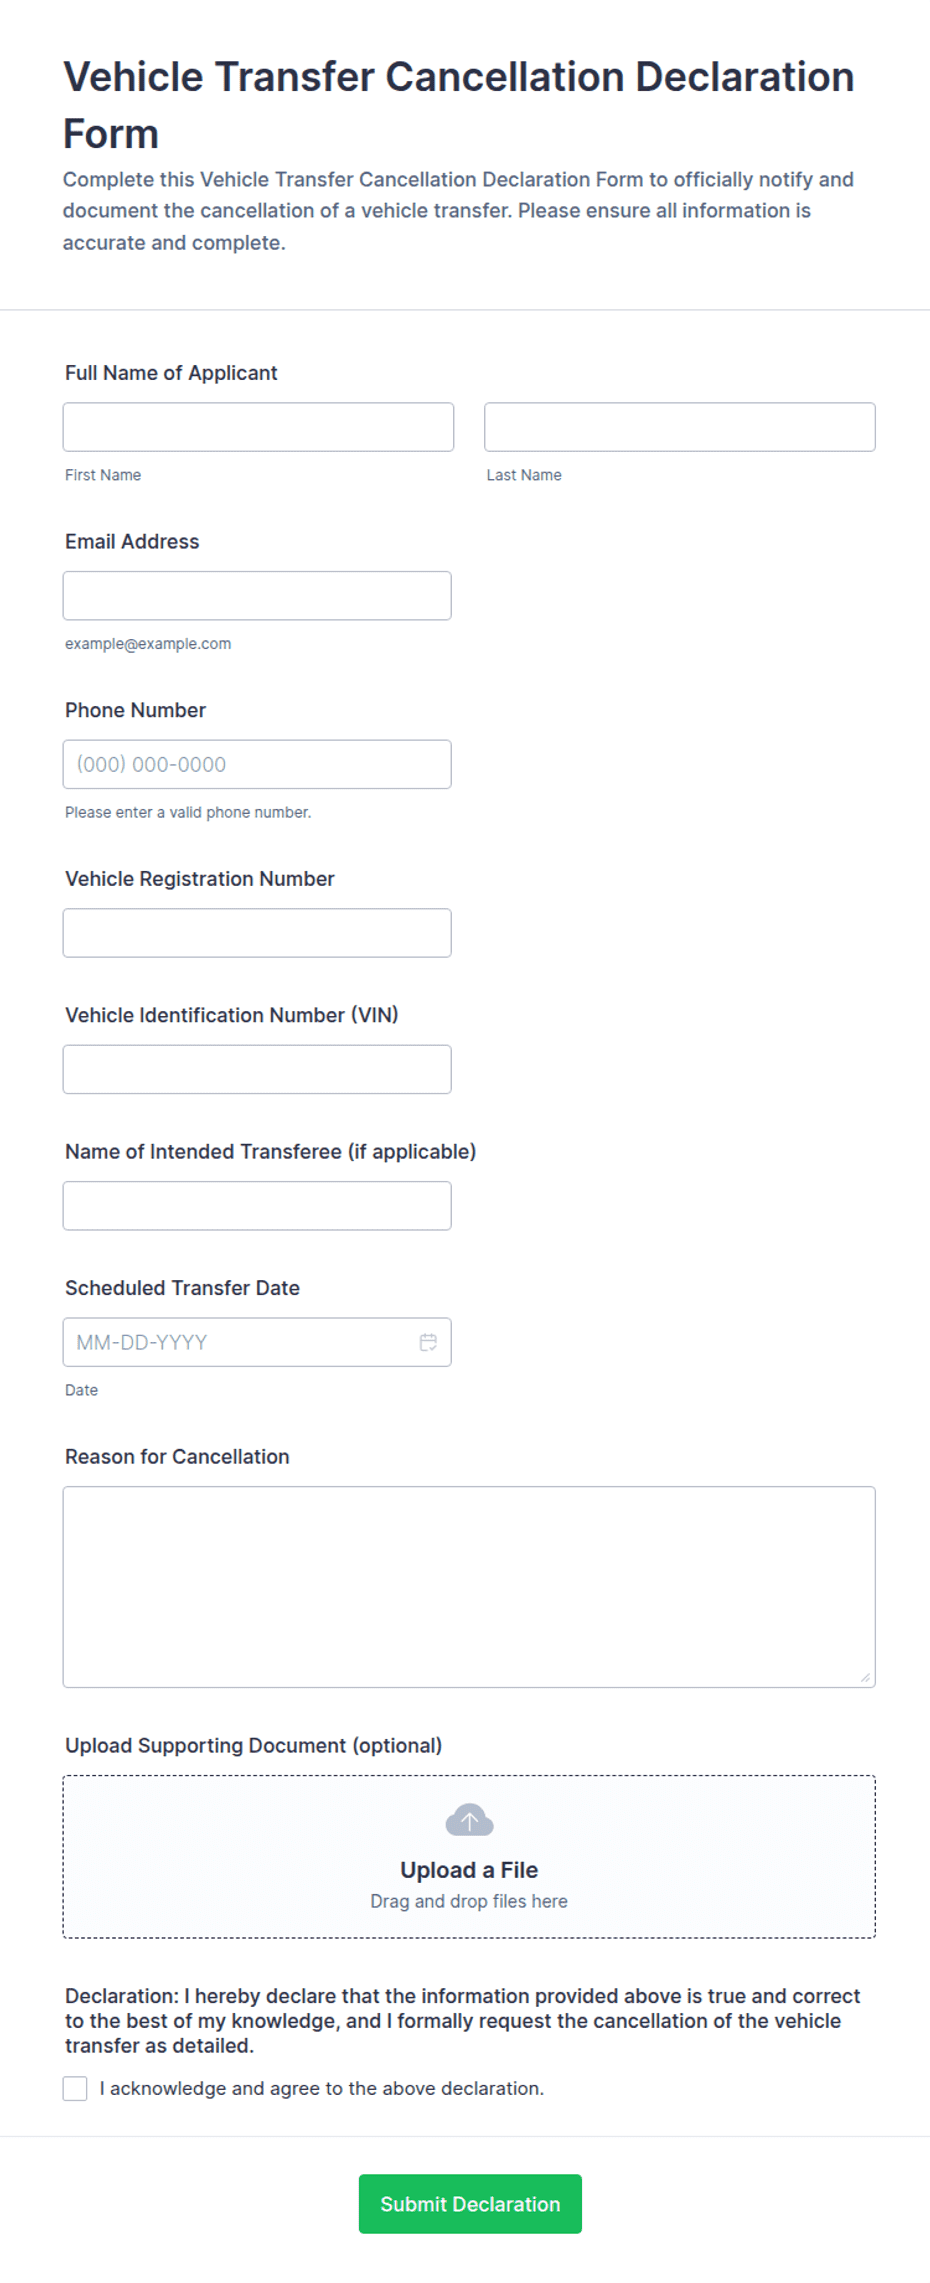Click the Upload a File text
The width and height of the screenshot is (930, 2283).
[469, 1870]
